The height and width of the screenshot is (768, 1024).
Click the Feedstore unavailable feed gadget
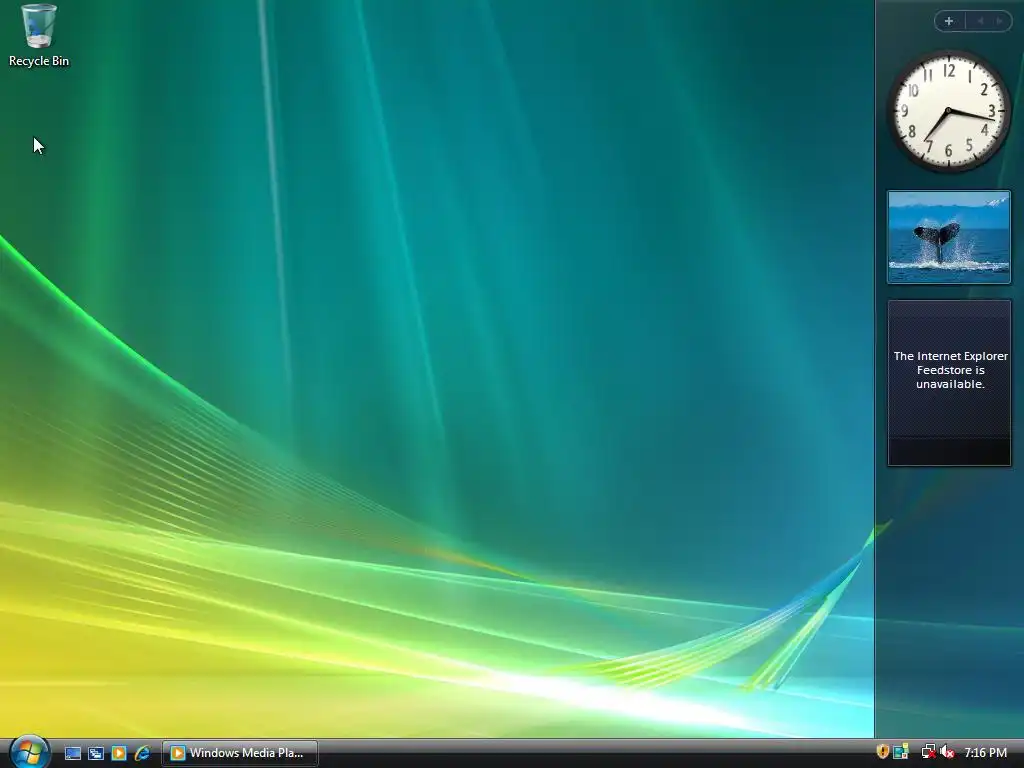[x=950, y=383]
